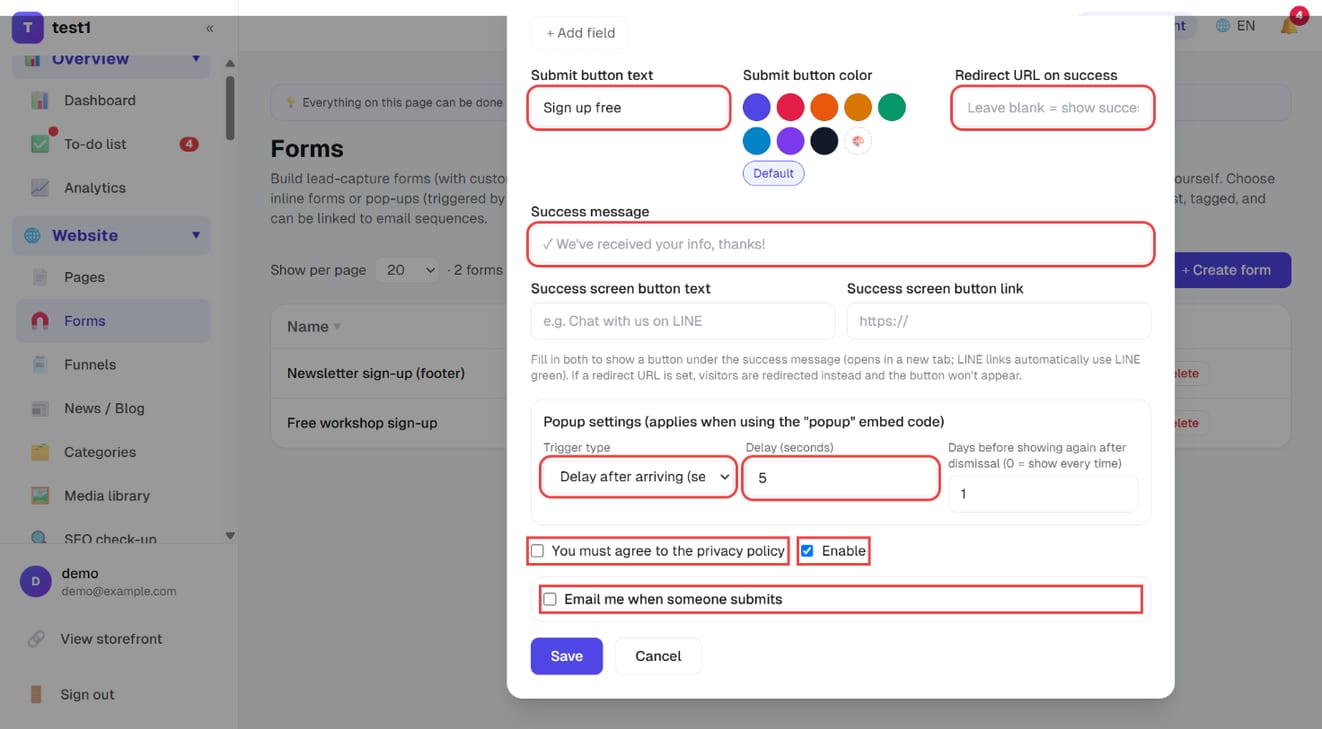The height and width of the screenshot is (729, 1322).
Task: Click the + Create form button
Action: 1226,270
